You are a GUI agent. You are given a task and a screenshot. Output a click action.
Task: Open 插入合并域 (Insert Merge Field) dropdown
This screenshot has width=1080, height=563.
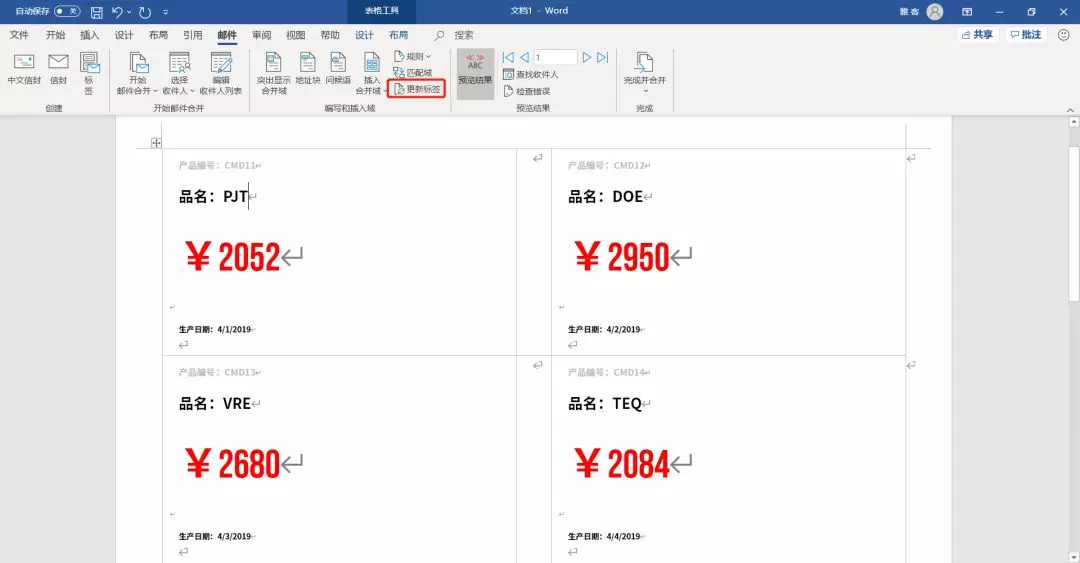tap(371, 73)
